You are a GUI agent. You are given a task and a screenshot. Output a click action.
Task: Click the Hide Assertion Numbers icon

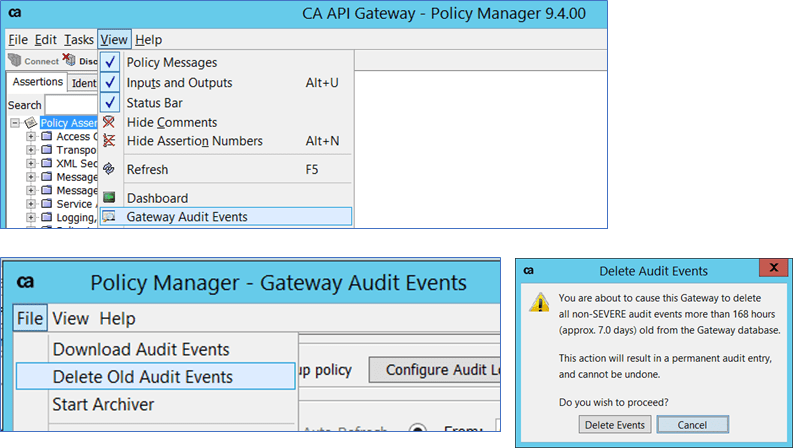coord(109,141)
